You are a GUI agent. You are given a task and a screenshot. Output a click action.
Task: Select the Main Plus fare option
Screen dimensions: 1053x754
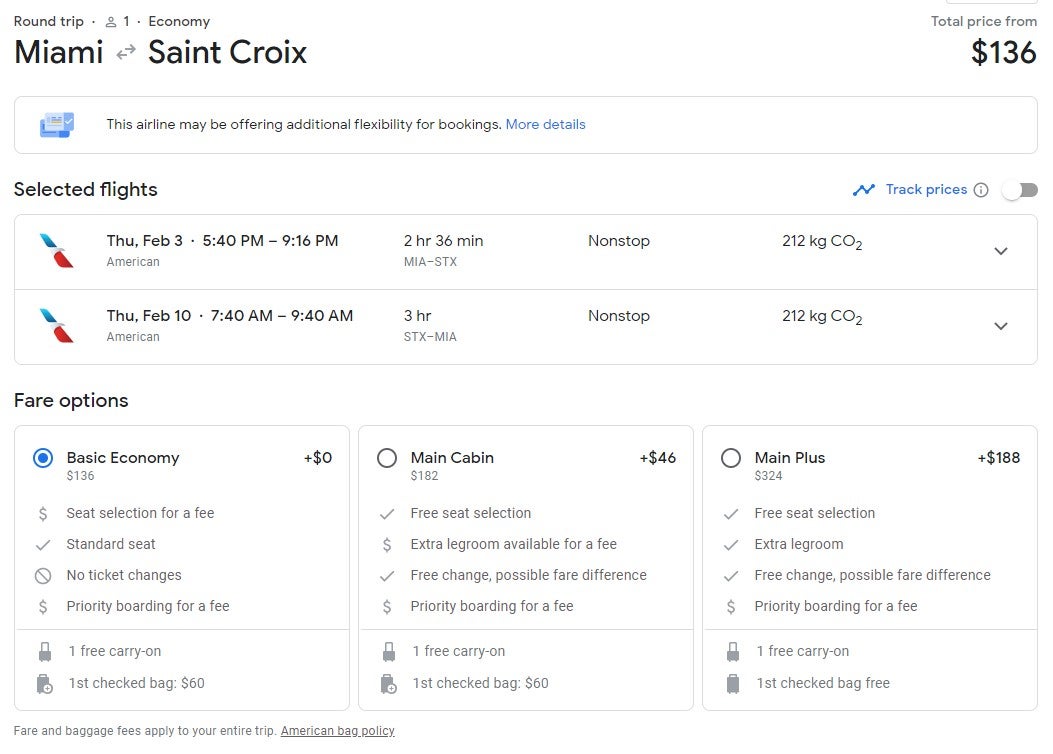731,458
